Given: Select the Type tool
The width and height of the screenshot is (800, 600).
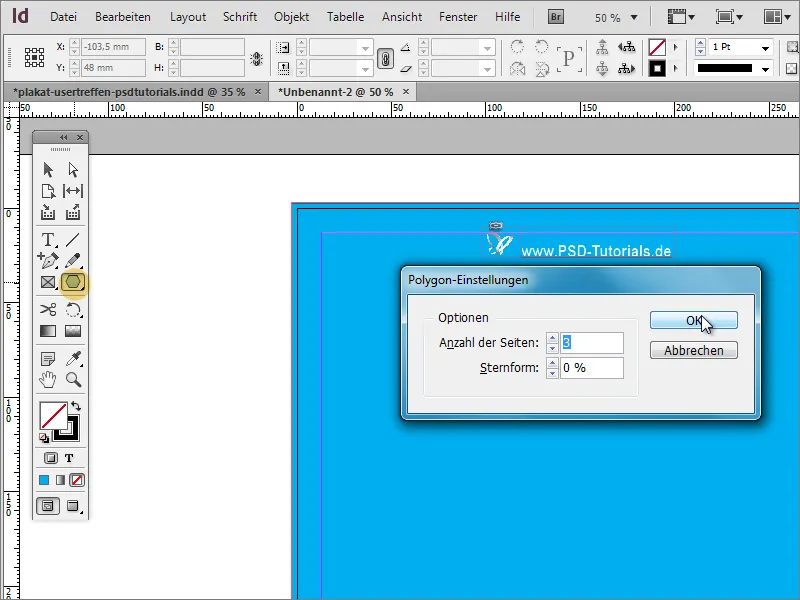Looking at the screenshot, I should (x=48, y=239).
